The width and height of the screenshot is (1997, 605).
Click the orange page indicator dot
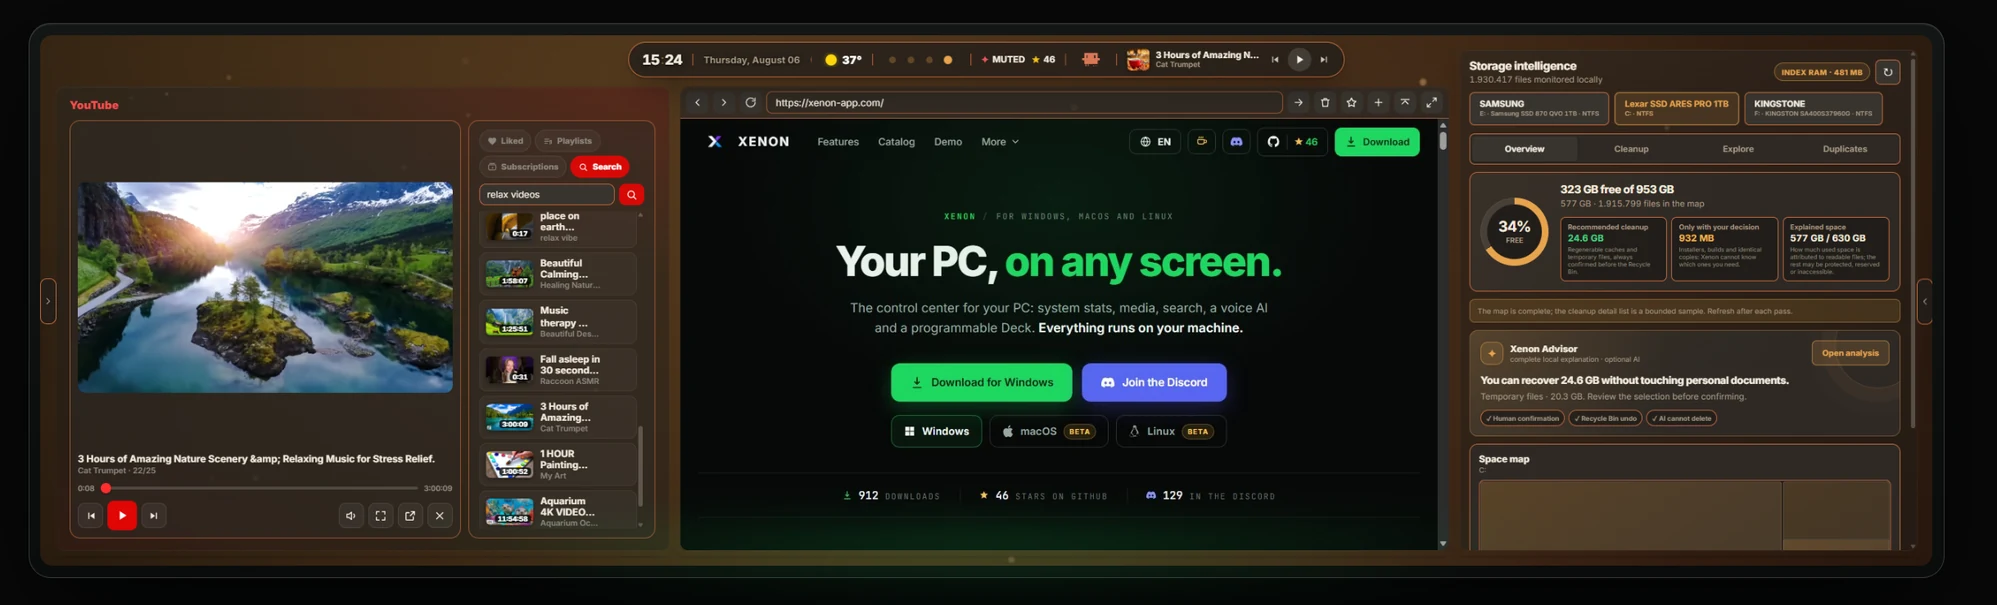948,60
